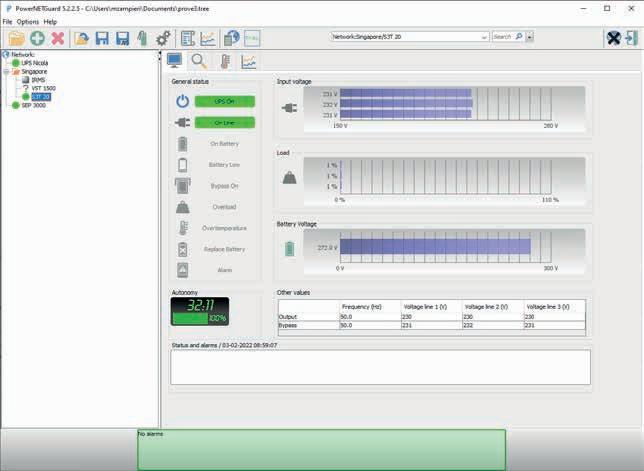Screen dimensions: 644x471
Task: Open the gears settings icon
Action: pos(163,39)
